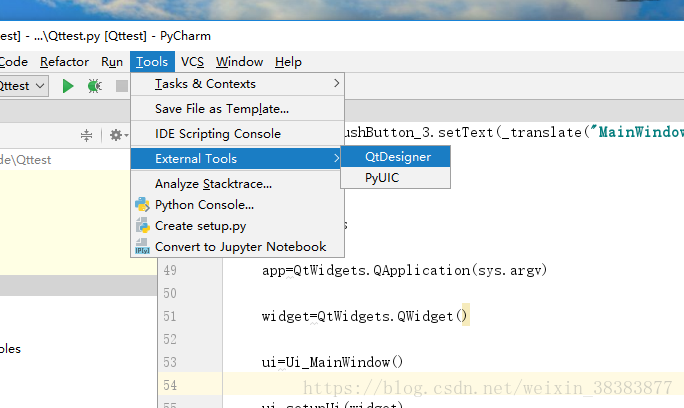Open the Run menu
This screenshot has width=684, height=408.
pos(112,62)
